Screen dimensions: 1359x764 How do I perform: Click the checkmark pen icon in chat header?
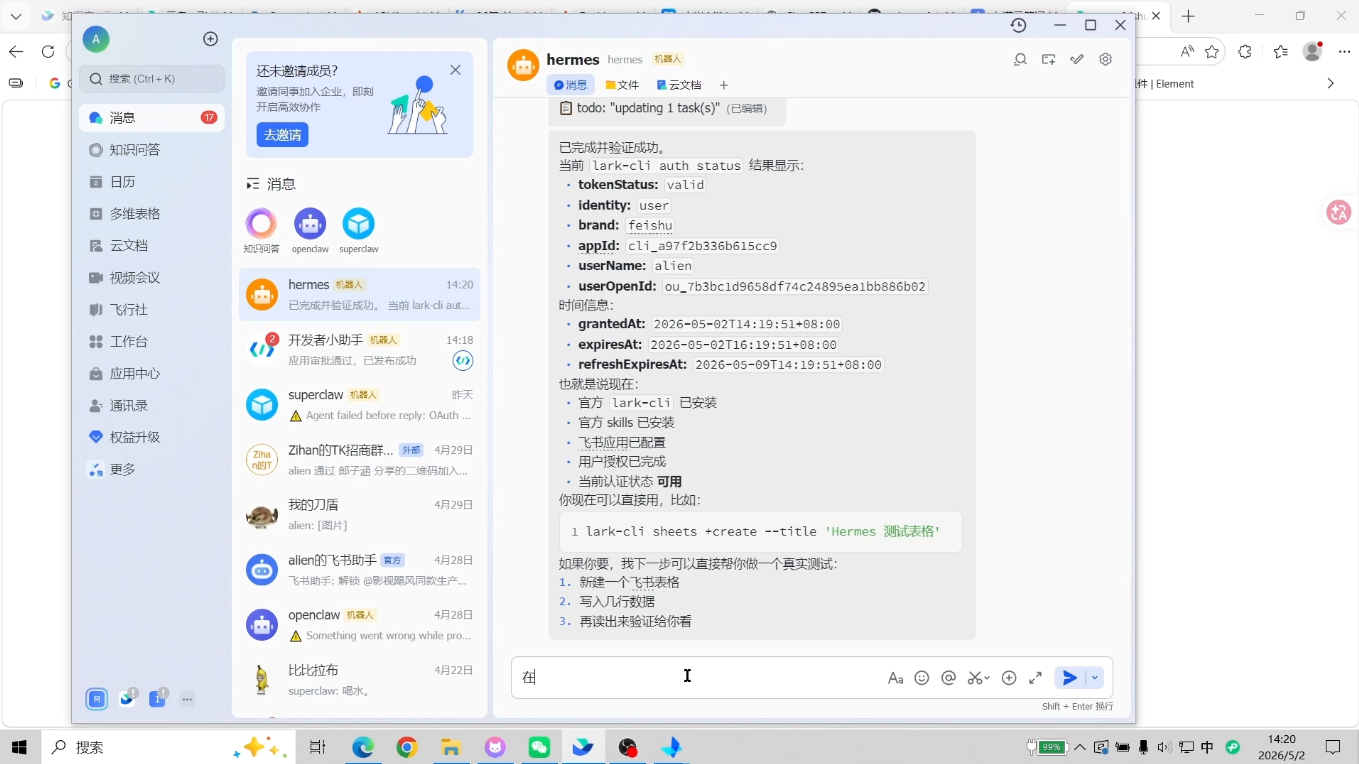pyautogui.click(x=1077, y=60)
